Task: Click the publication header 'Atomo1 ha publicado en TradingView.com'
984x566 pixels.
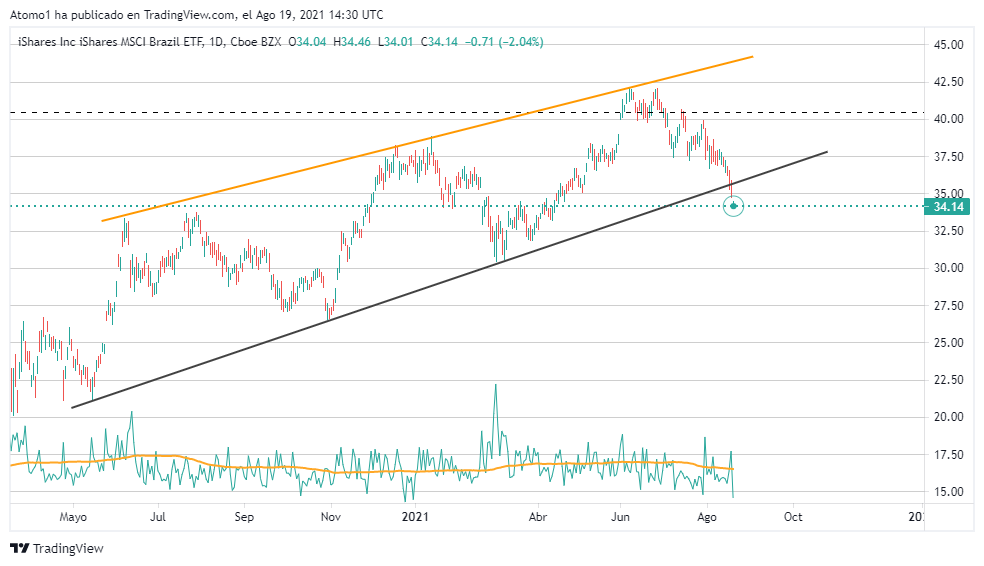Action: point(123,14)
